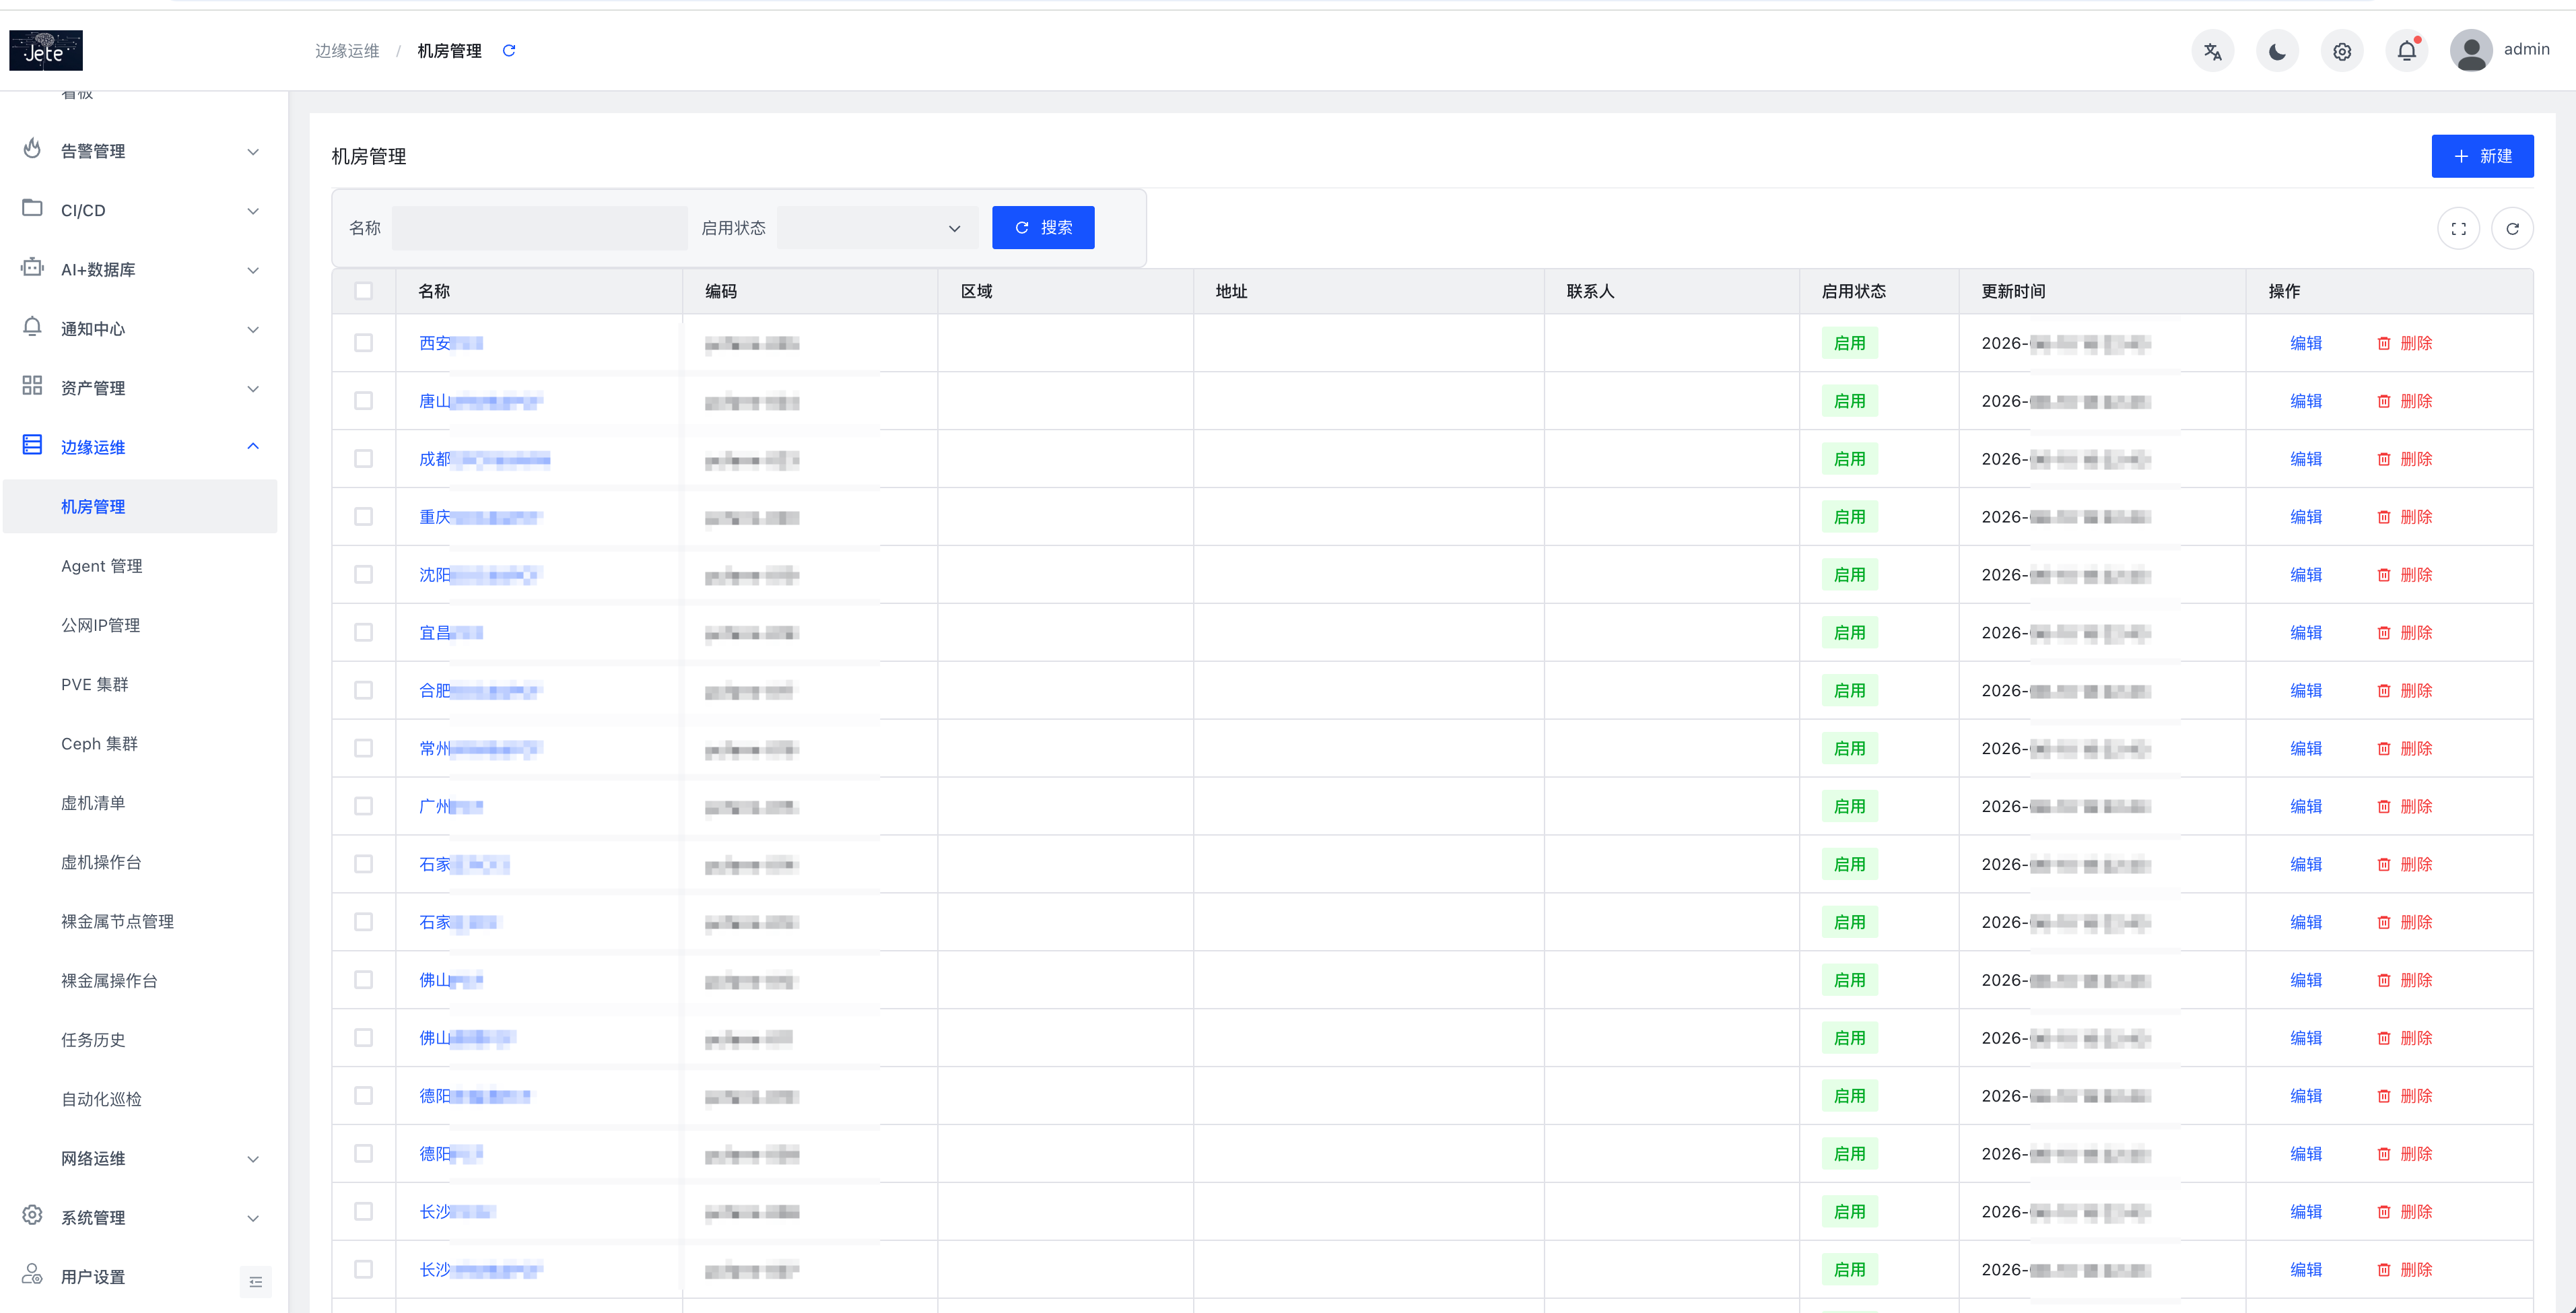Image resolution: width=2576 pixels, height=1313 pixels.
Task: Check the 西安 row checkbox
Action: tap(363, 343)
